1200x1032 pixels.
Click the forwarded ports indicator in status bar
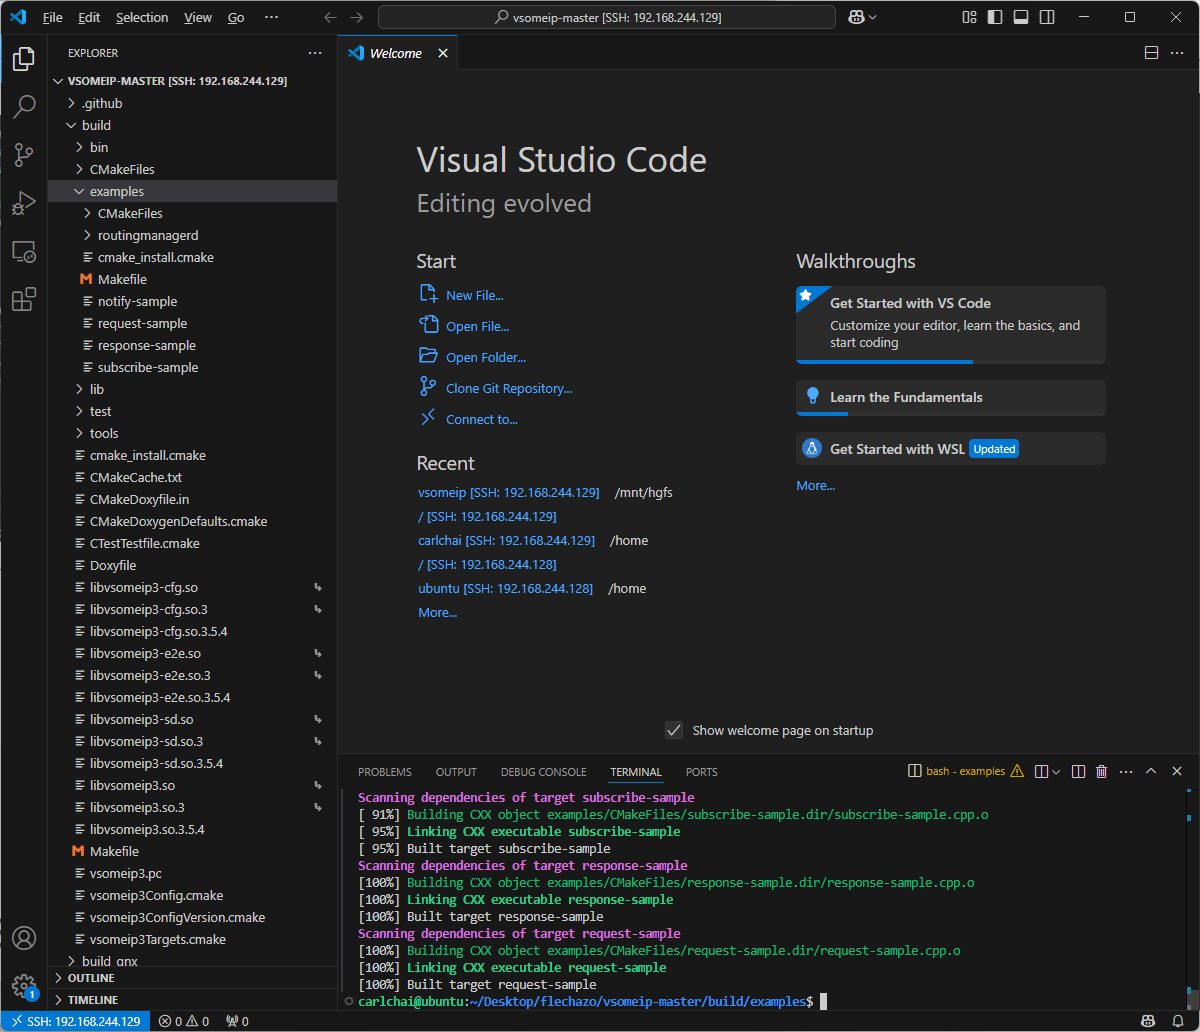click(x=237, y=1021)
